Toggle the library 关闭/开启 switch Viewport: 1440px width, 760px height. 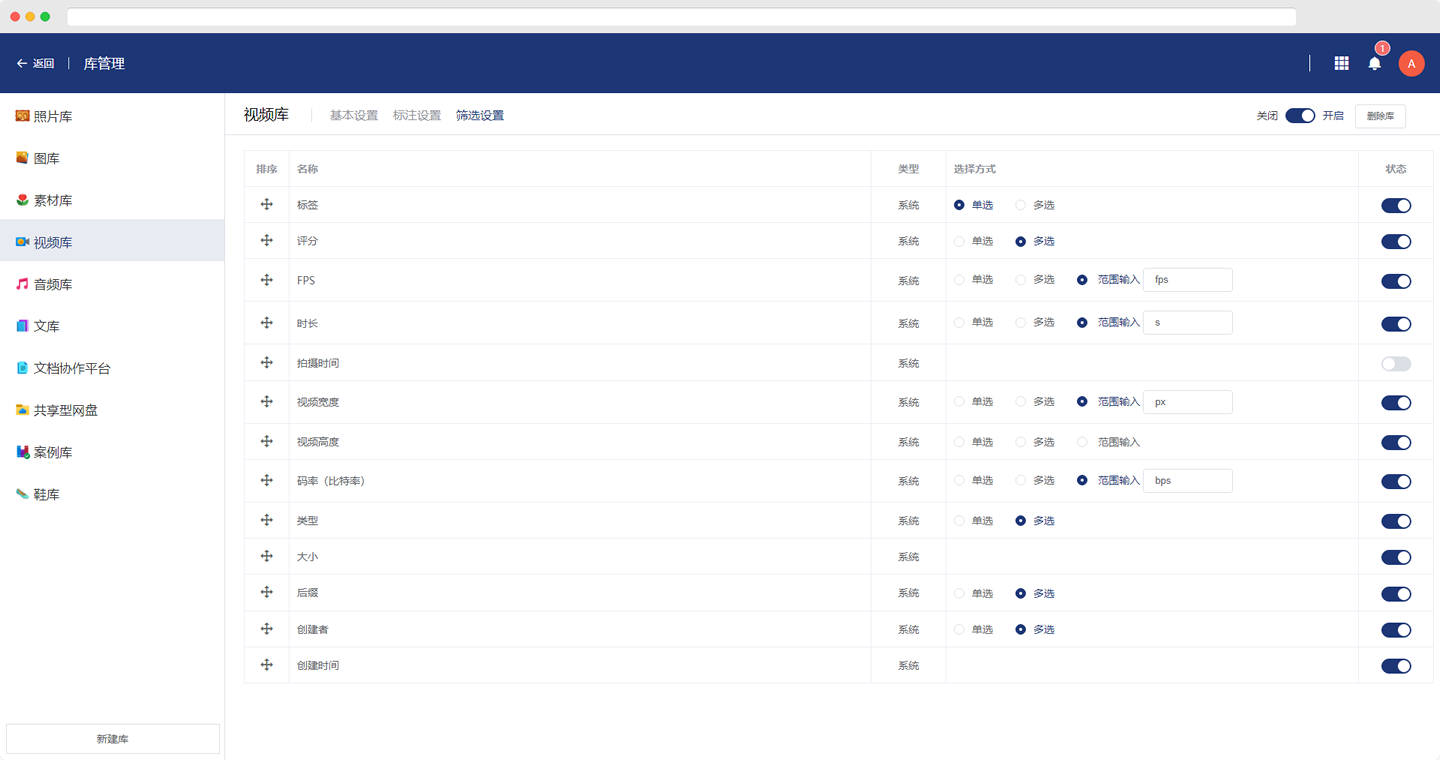[1299, 116]
